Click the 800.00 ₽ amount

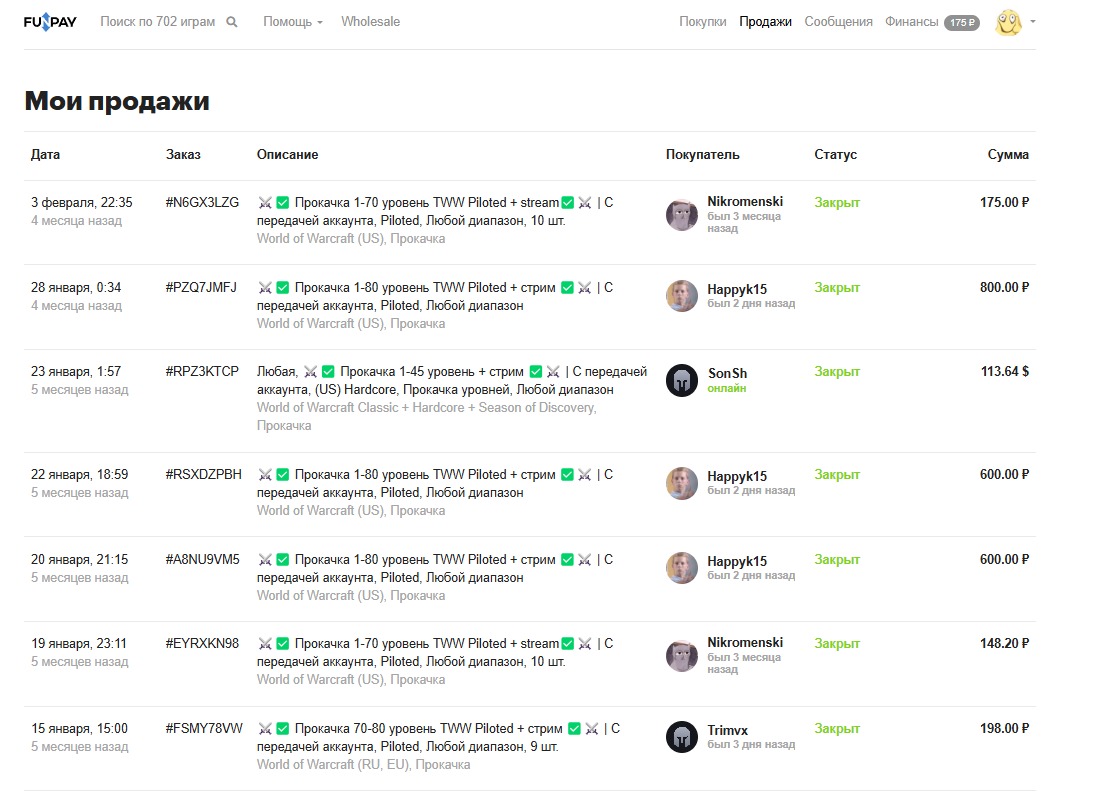pyautogui.click(x=1004, y=287)
